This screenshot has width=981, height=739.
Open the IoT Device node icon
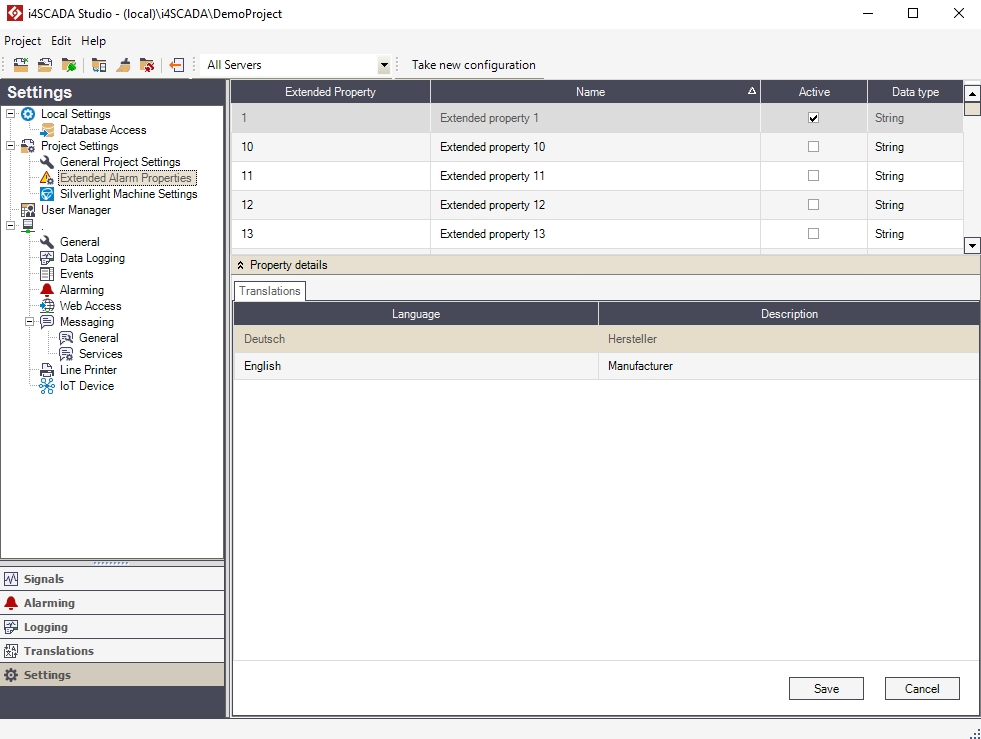pos(47,386)
